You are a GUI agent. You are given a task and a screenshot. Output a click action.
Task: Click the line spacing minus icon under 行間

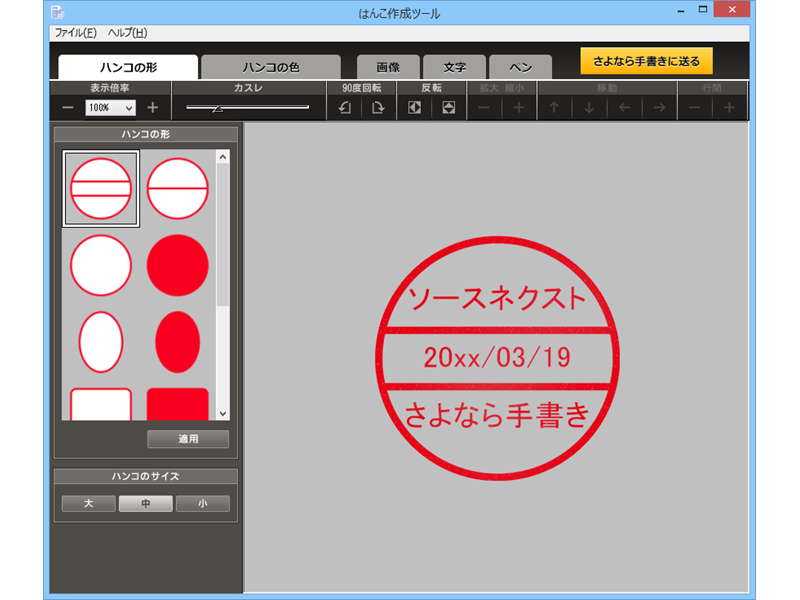tap(694, 108)
